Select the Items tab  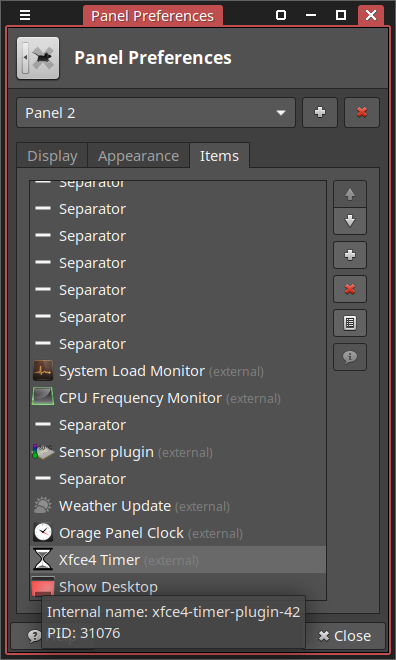pos(219,156)
